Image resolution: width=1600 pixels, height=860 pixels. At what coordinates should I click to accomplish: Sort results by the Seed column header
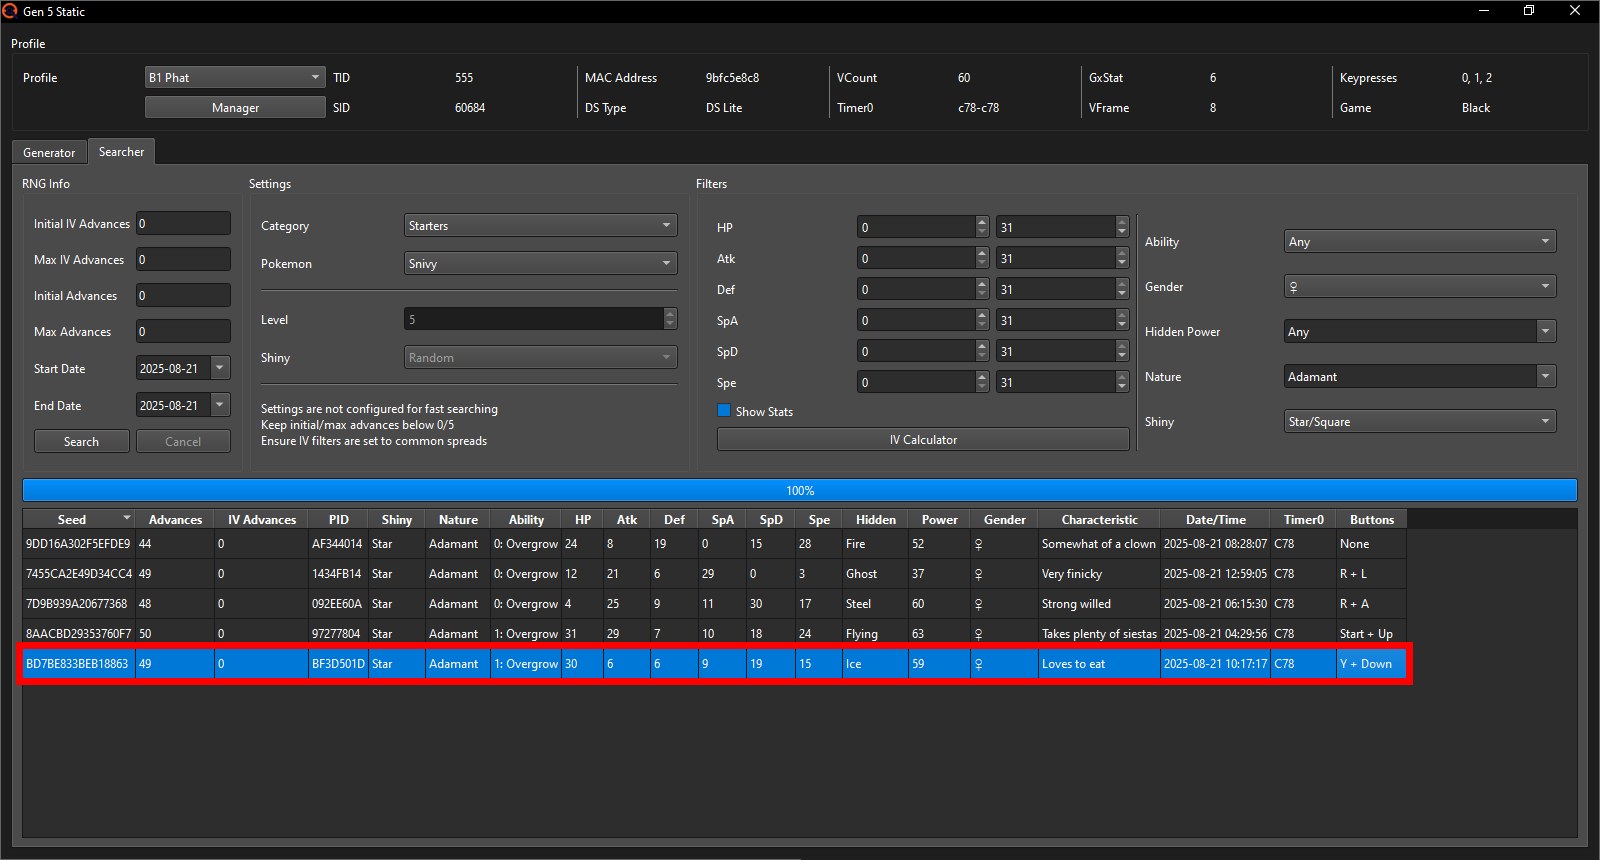[72, 520]
